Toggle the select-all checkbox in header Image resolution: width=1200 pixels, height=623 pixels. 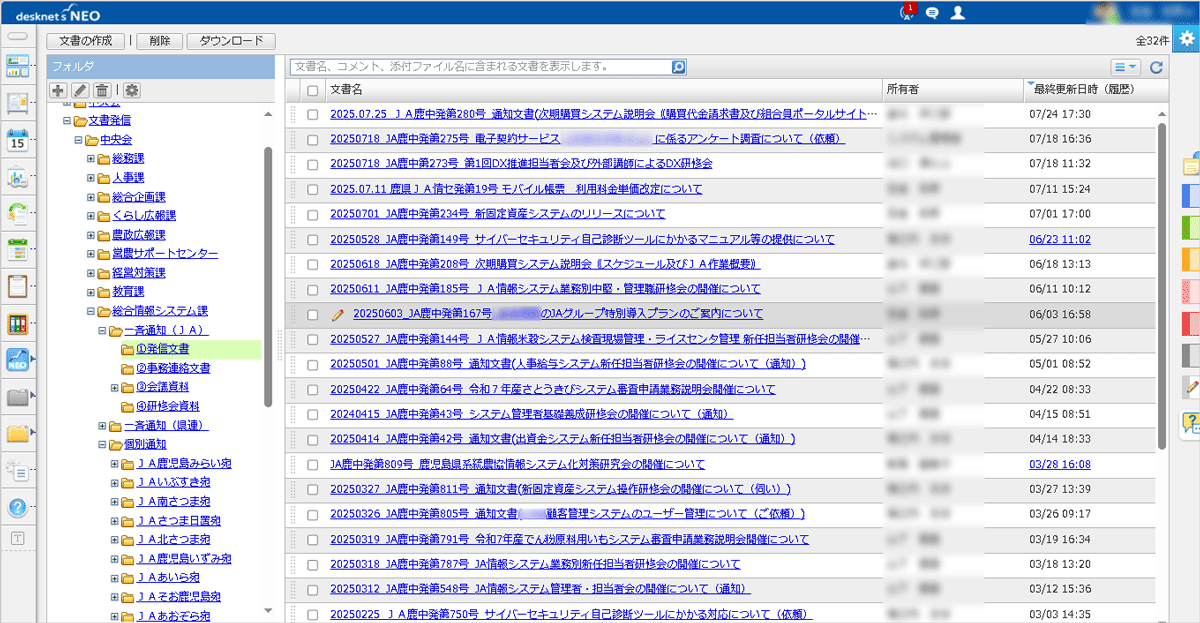click(313, 90)
